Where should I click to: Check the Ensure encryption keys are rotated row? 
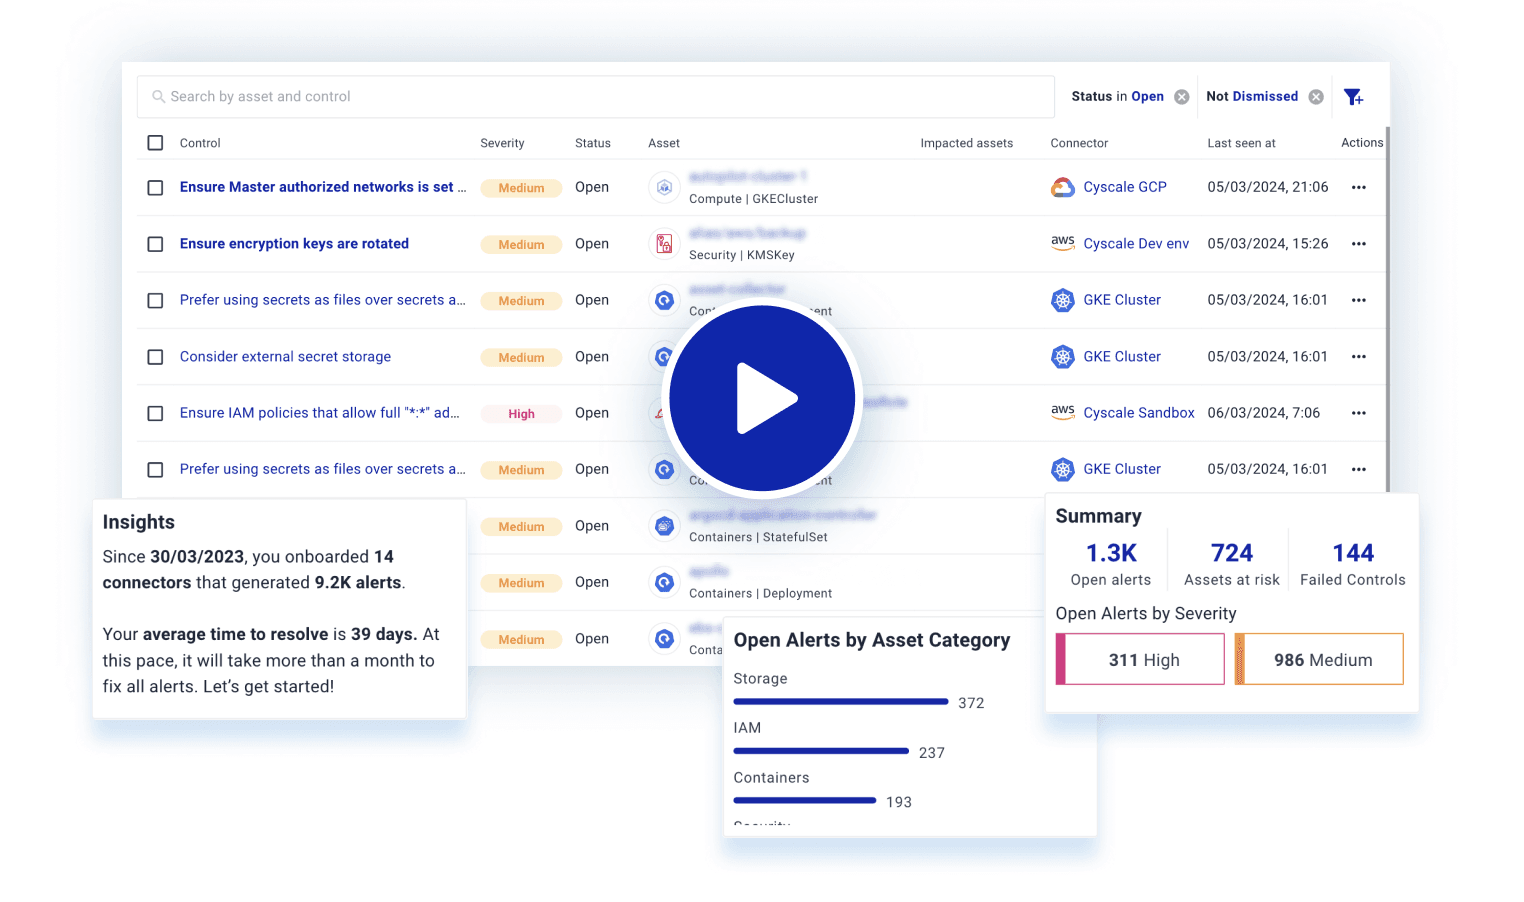click(155, 244)
